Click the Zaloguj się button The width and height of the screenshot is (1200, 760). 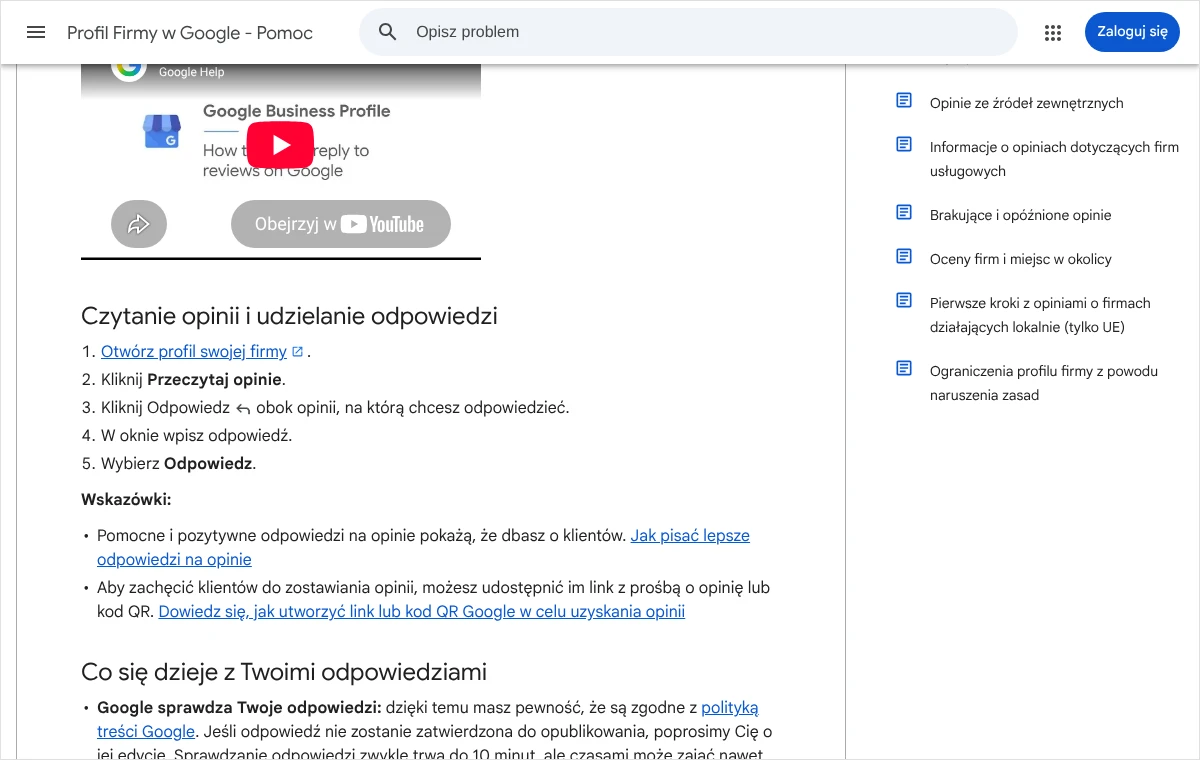1132,32
